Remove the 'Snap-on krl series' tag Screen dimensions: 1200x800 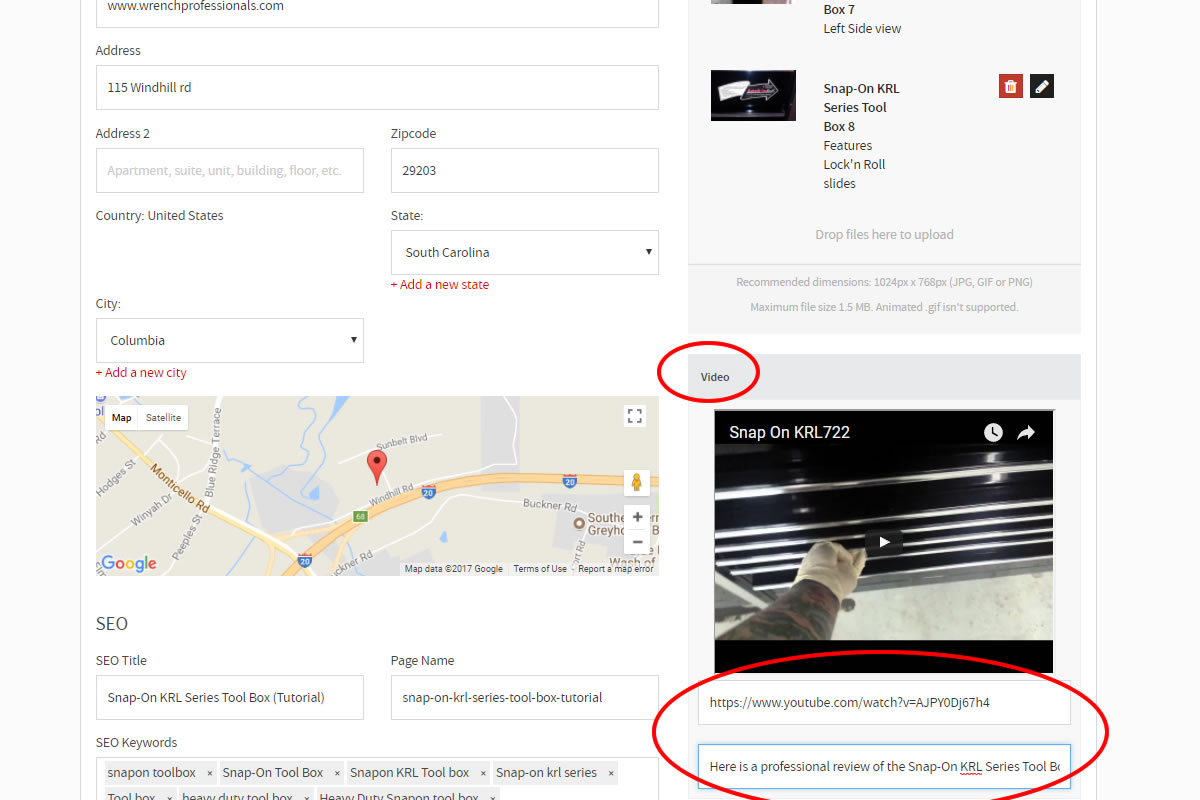coord(610,773)
